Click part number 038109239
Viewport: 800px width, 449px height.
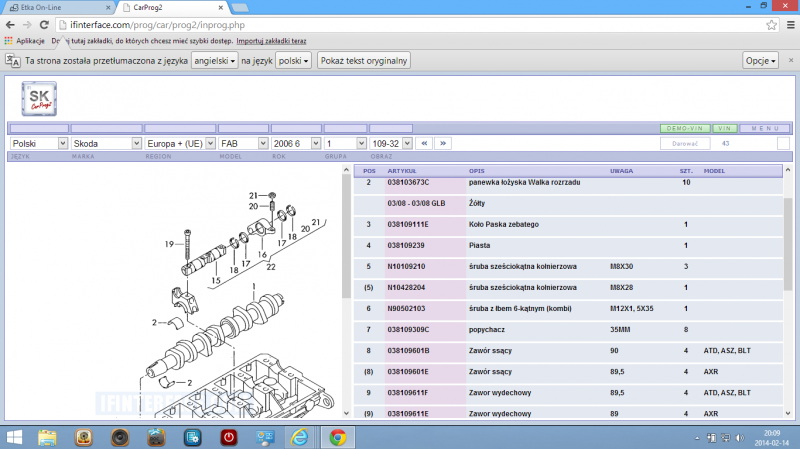click(x=406, y=245)
